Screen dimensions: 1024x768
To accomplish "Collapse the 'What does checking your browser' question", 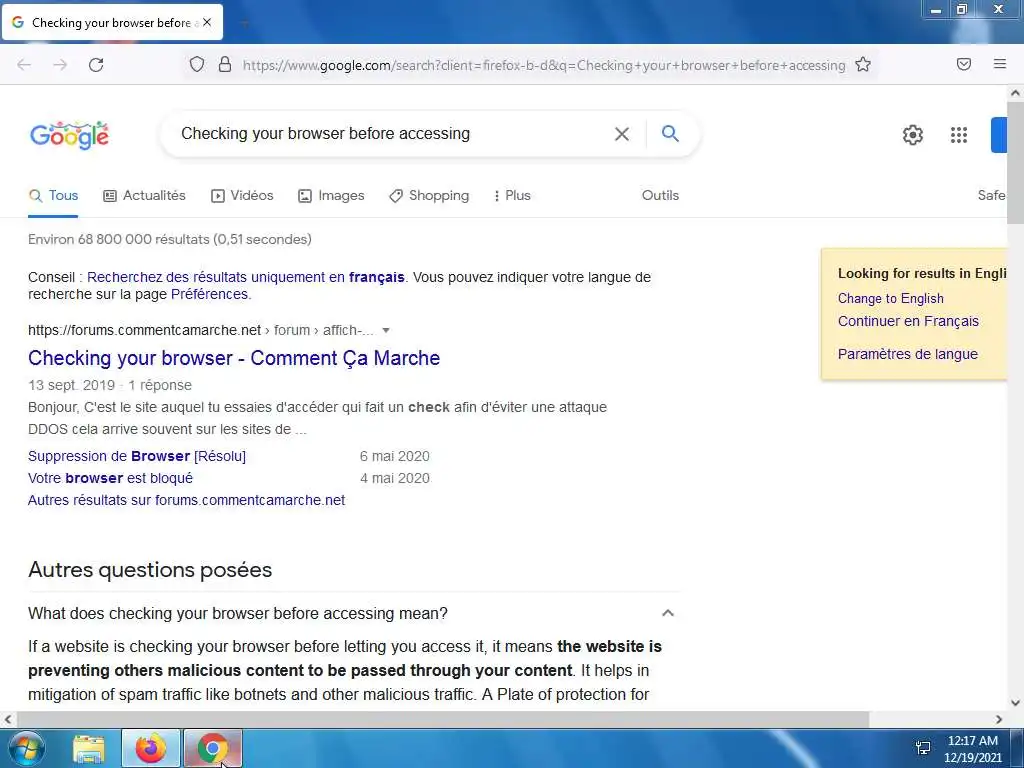I will pyautogui.click(x=667, y=613).
